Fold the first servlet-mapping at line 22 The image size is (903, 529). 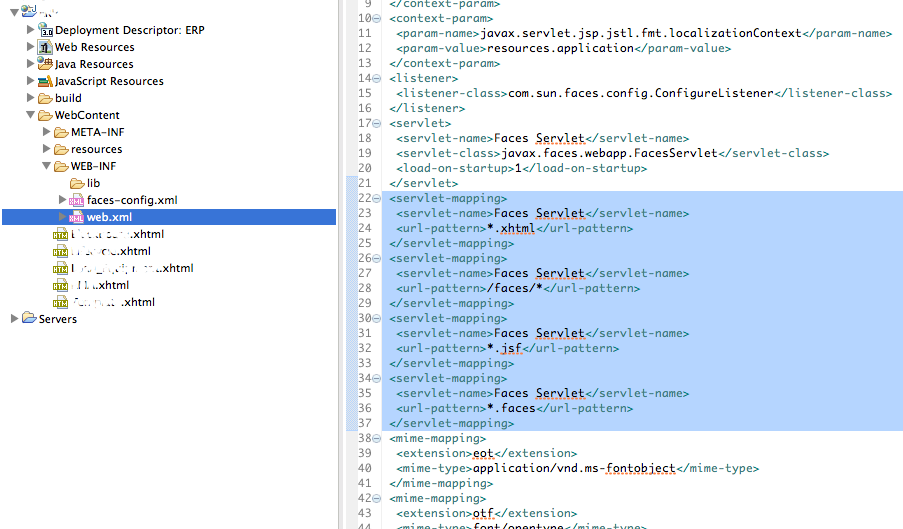coord(377,198)
